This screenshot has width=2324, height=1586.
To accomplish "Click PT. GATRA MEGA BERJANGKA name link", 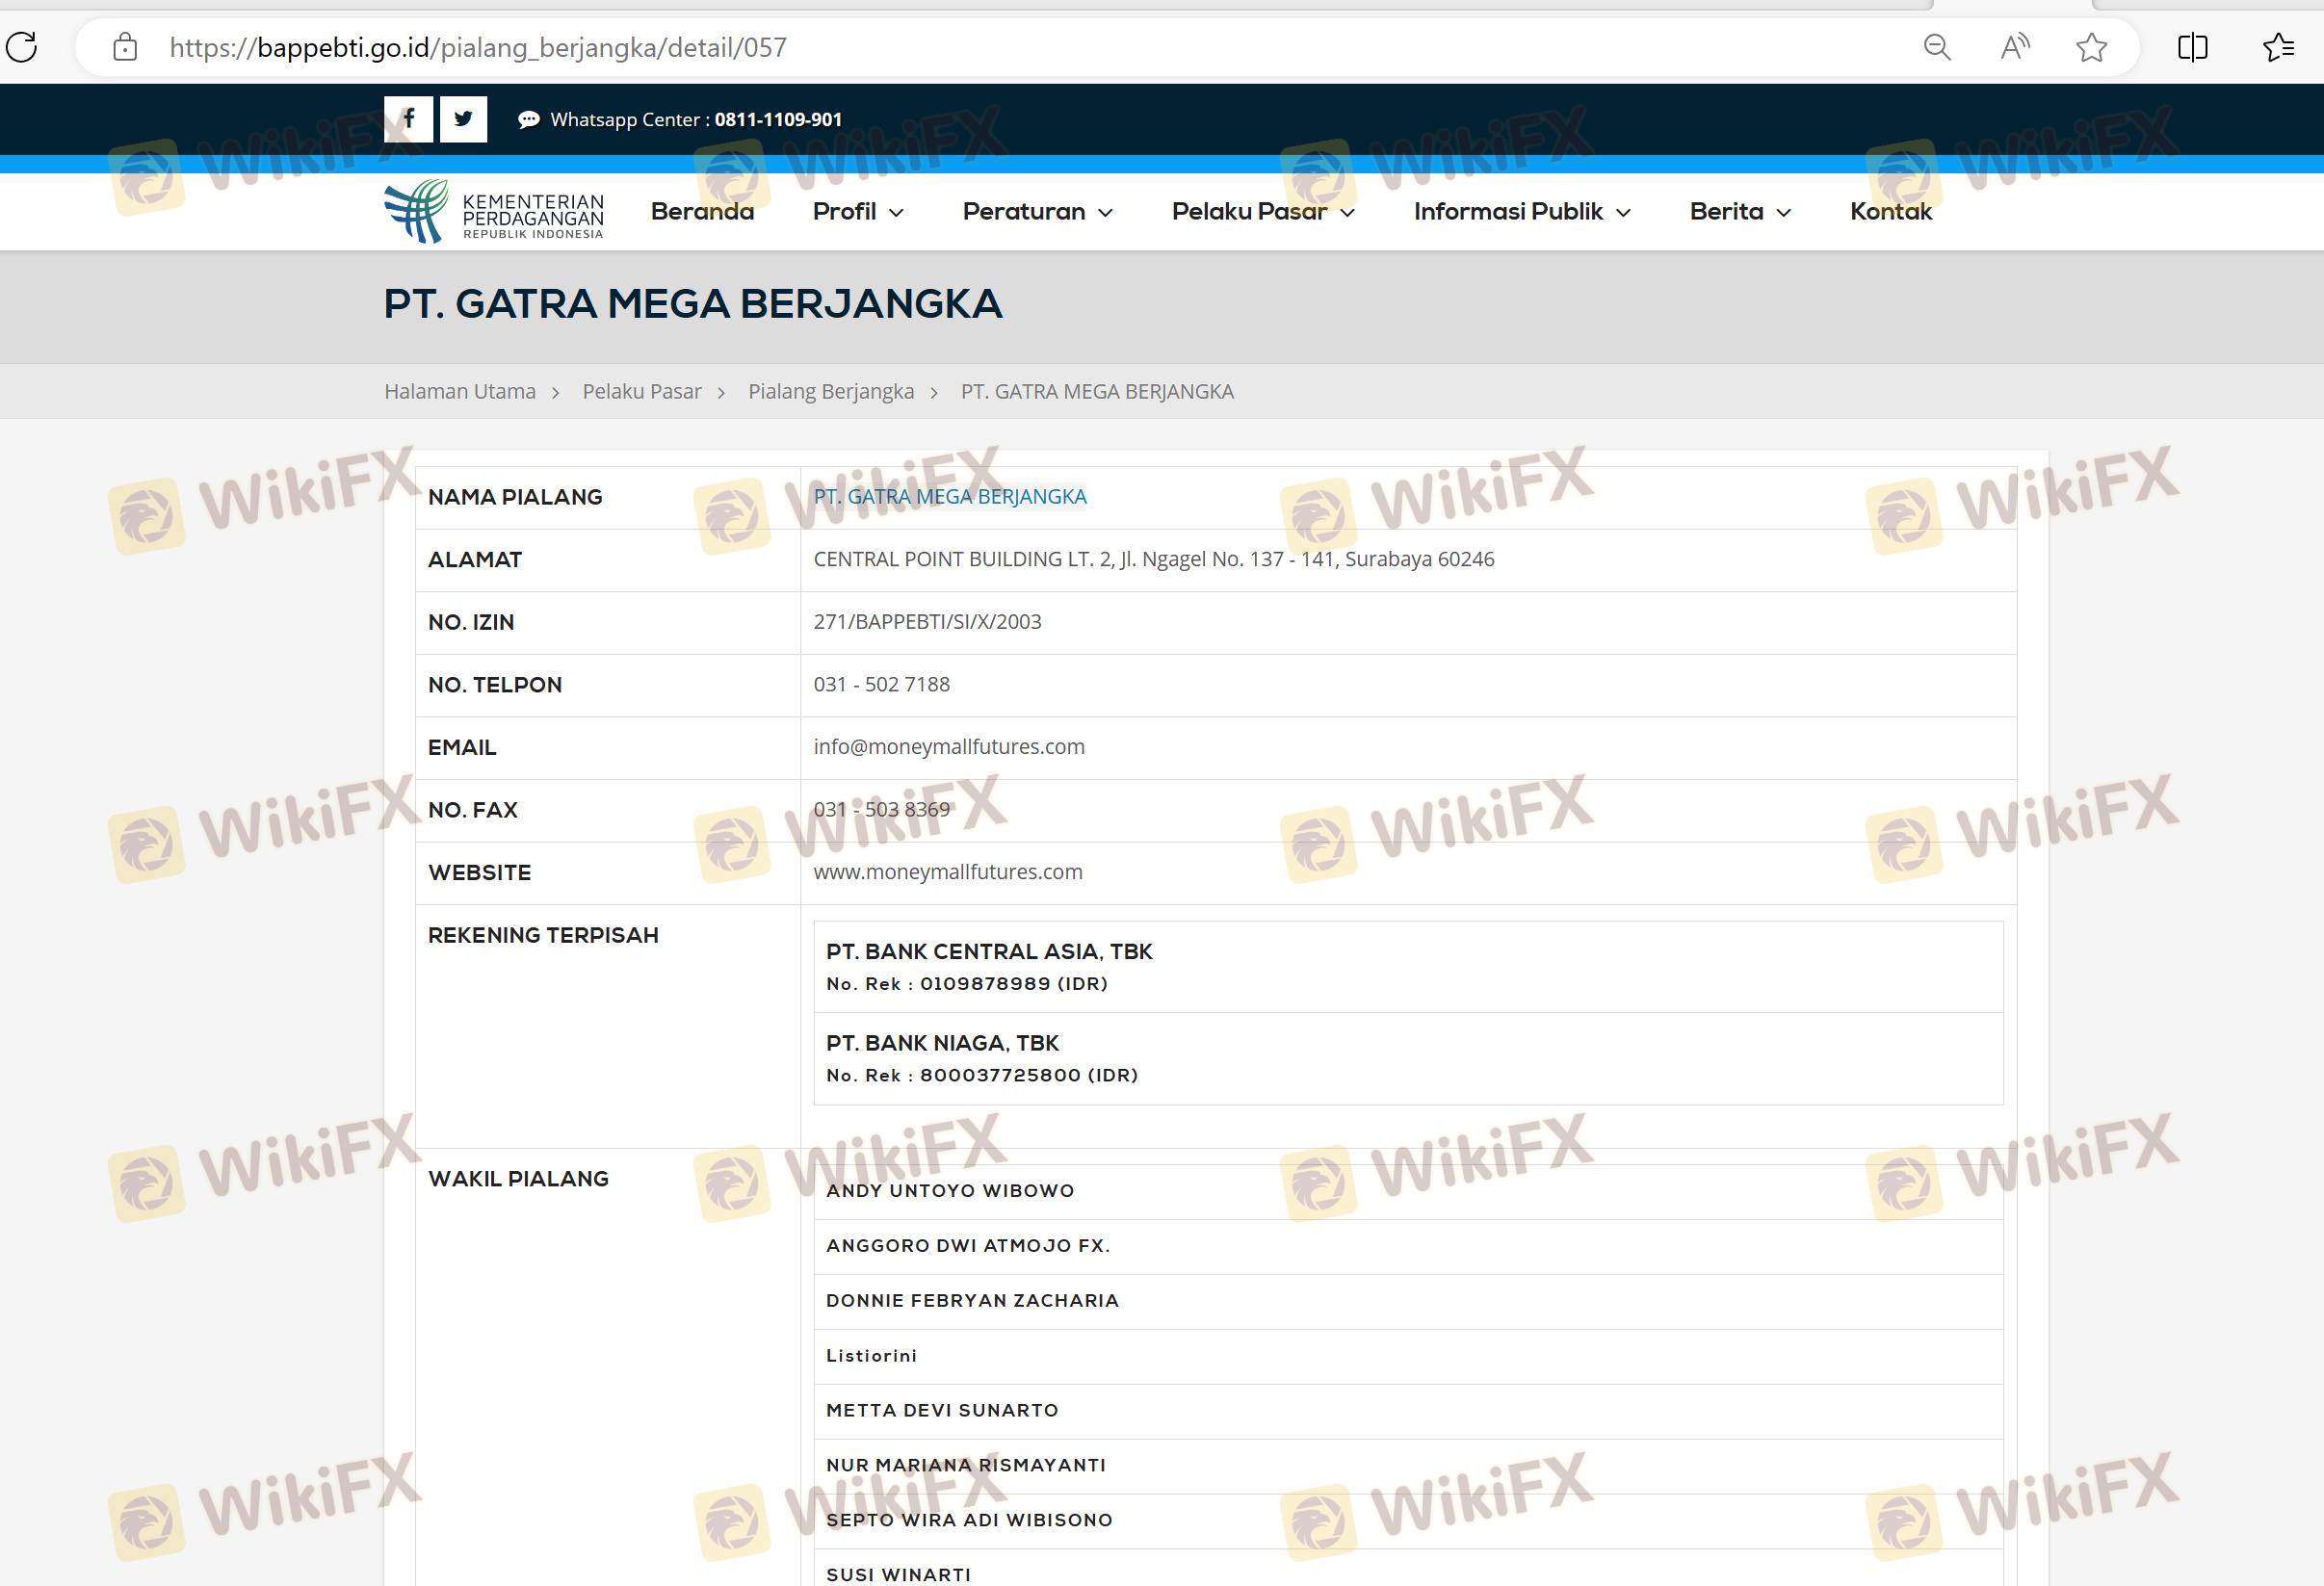I will pos(949,497).
